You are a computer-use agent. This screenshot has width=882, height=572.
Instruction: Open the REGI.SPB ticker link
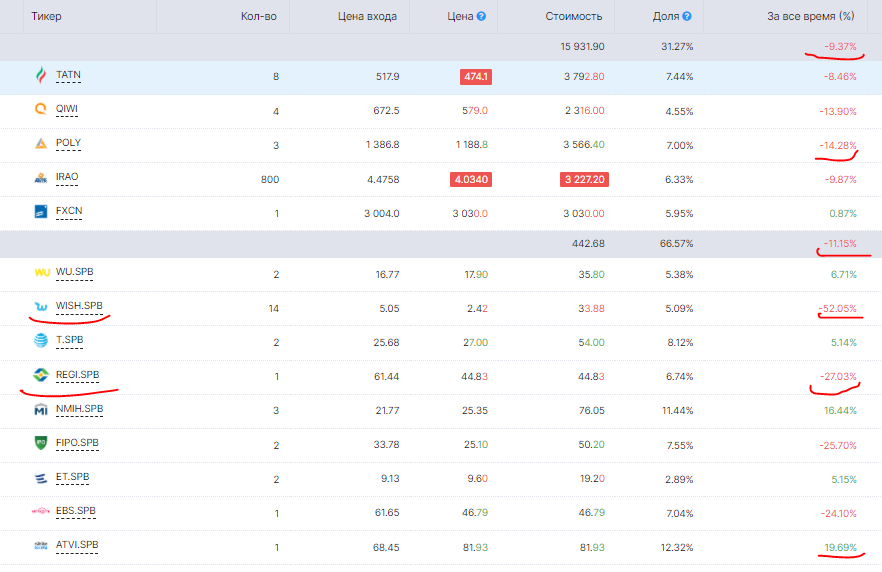(77, 375)
